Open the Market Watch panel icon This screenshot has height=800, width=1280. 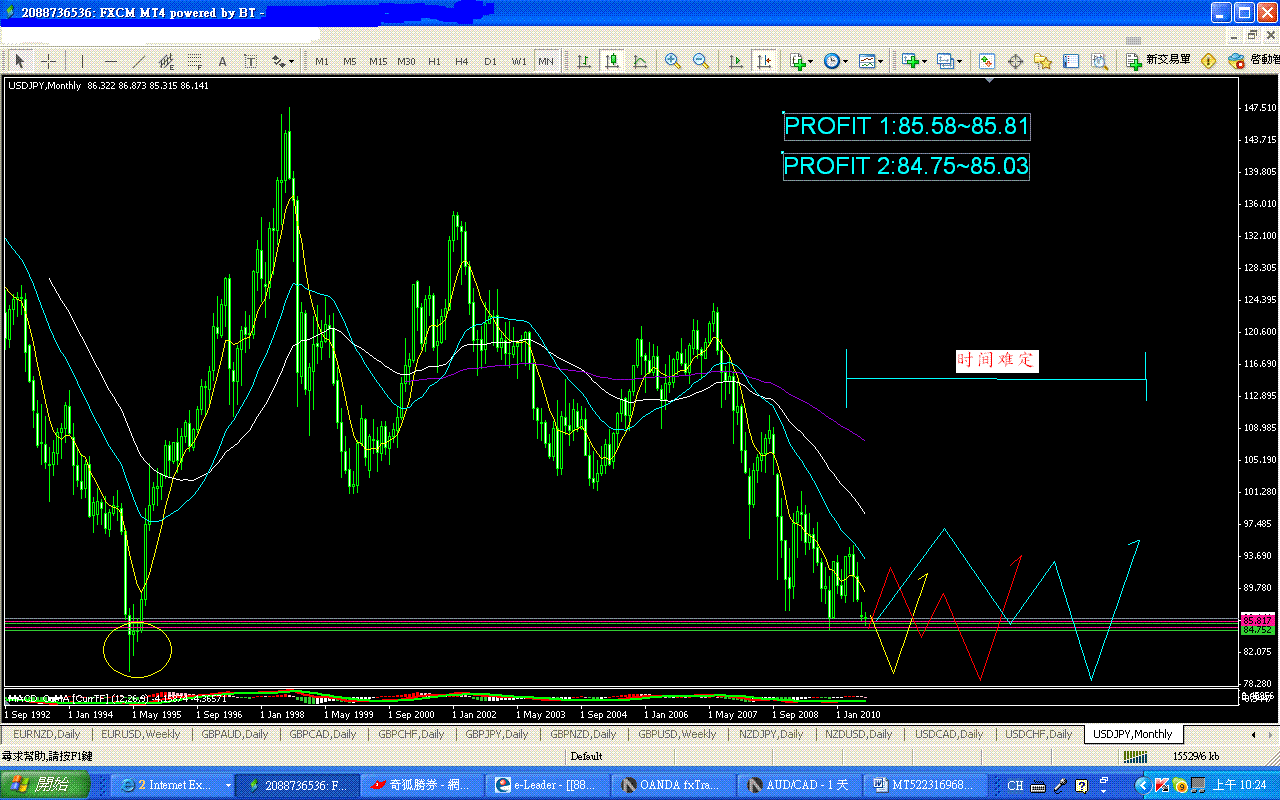[987, 61]
